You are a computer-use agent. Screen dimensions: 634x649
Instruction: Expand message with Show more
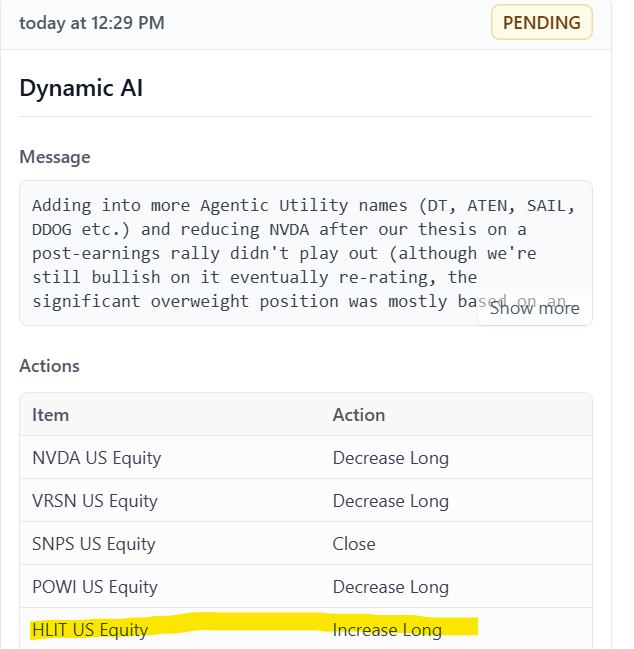point(535,308)
